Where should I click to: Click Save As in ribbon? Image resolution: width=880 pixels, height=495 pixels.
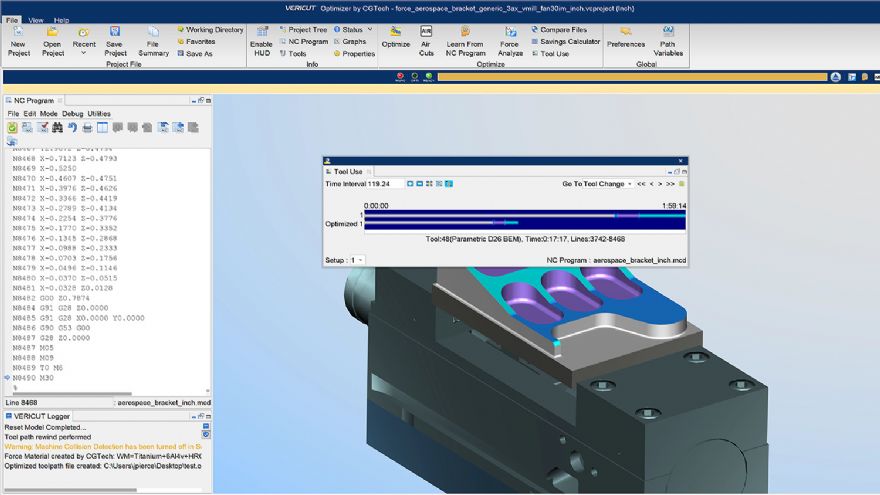[x=195, y=54]
